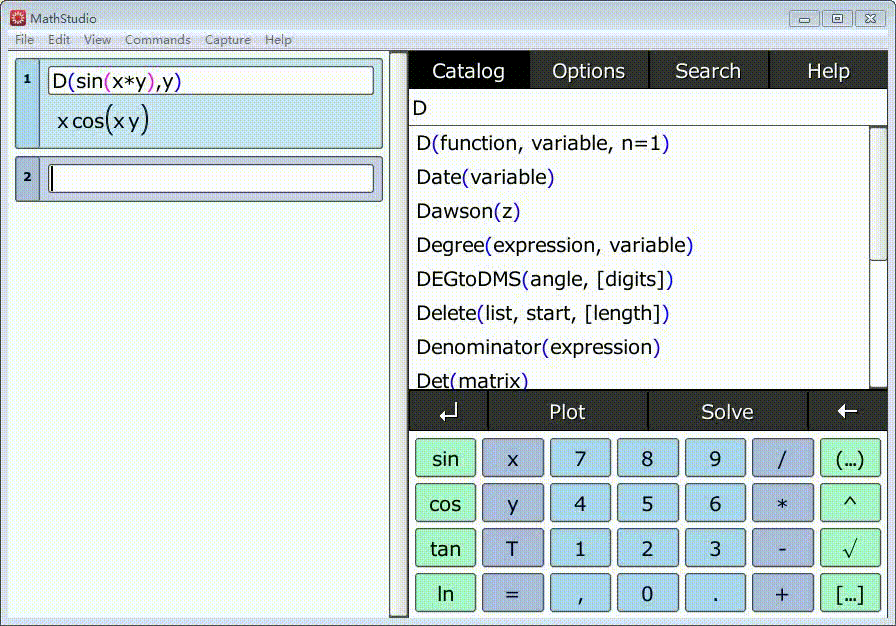Click the Solve button
This screenshot has height=626, width=896.
coord(727,411)
